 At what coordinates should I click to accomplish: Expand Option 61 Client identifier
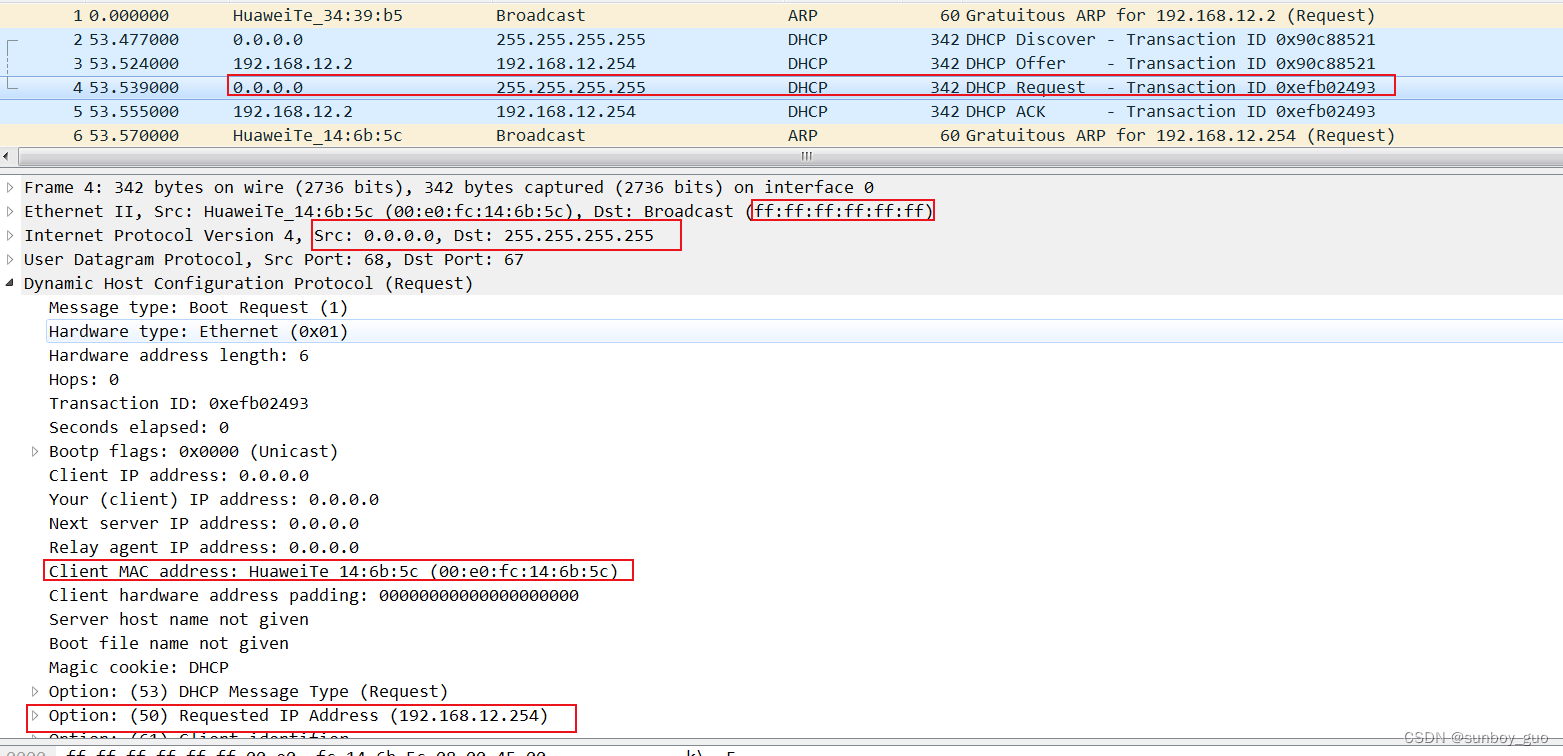point(35,739)
